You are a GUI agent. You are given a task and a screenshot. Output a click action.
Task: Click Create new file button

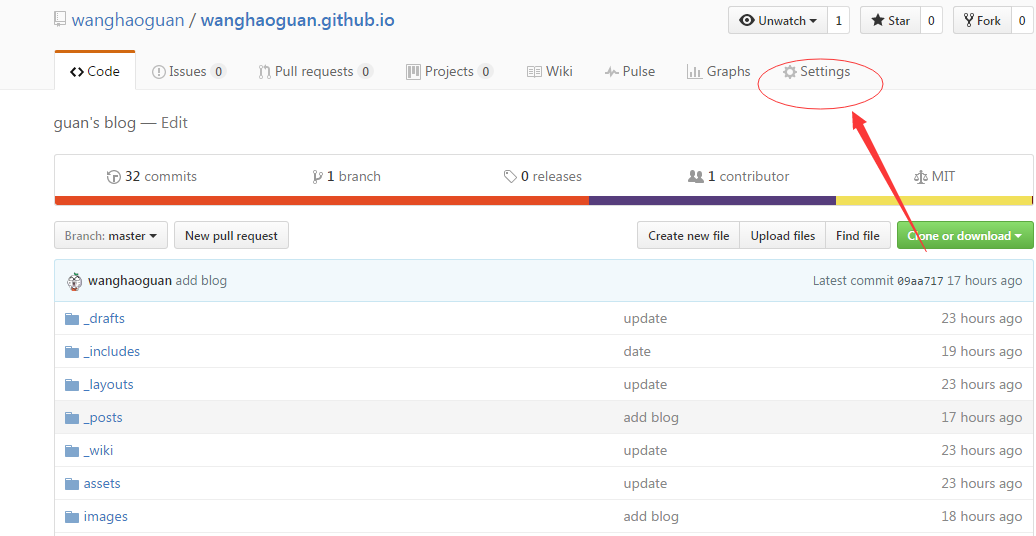(x=688, y=235)
